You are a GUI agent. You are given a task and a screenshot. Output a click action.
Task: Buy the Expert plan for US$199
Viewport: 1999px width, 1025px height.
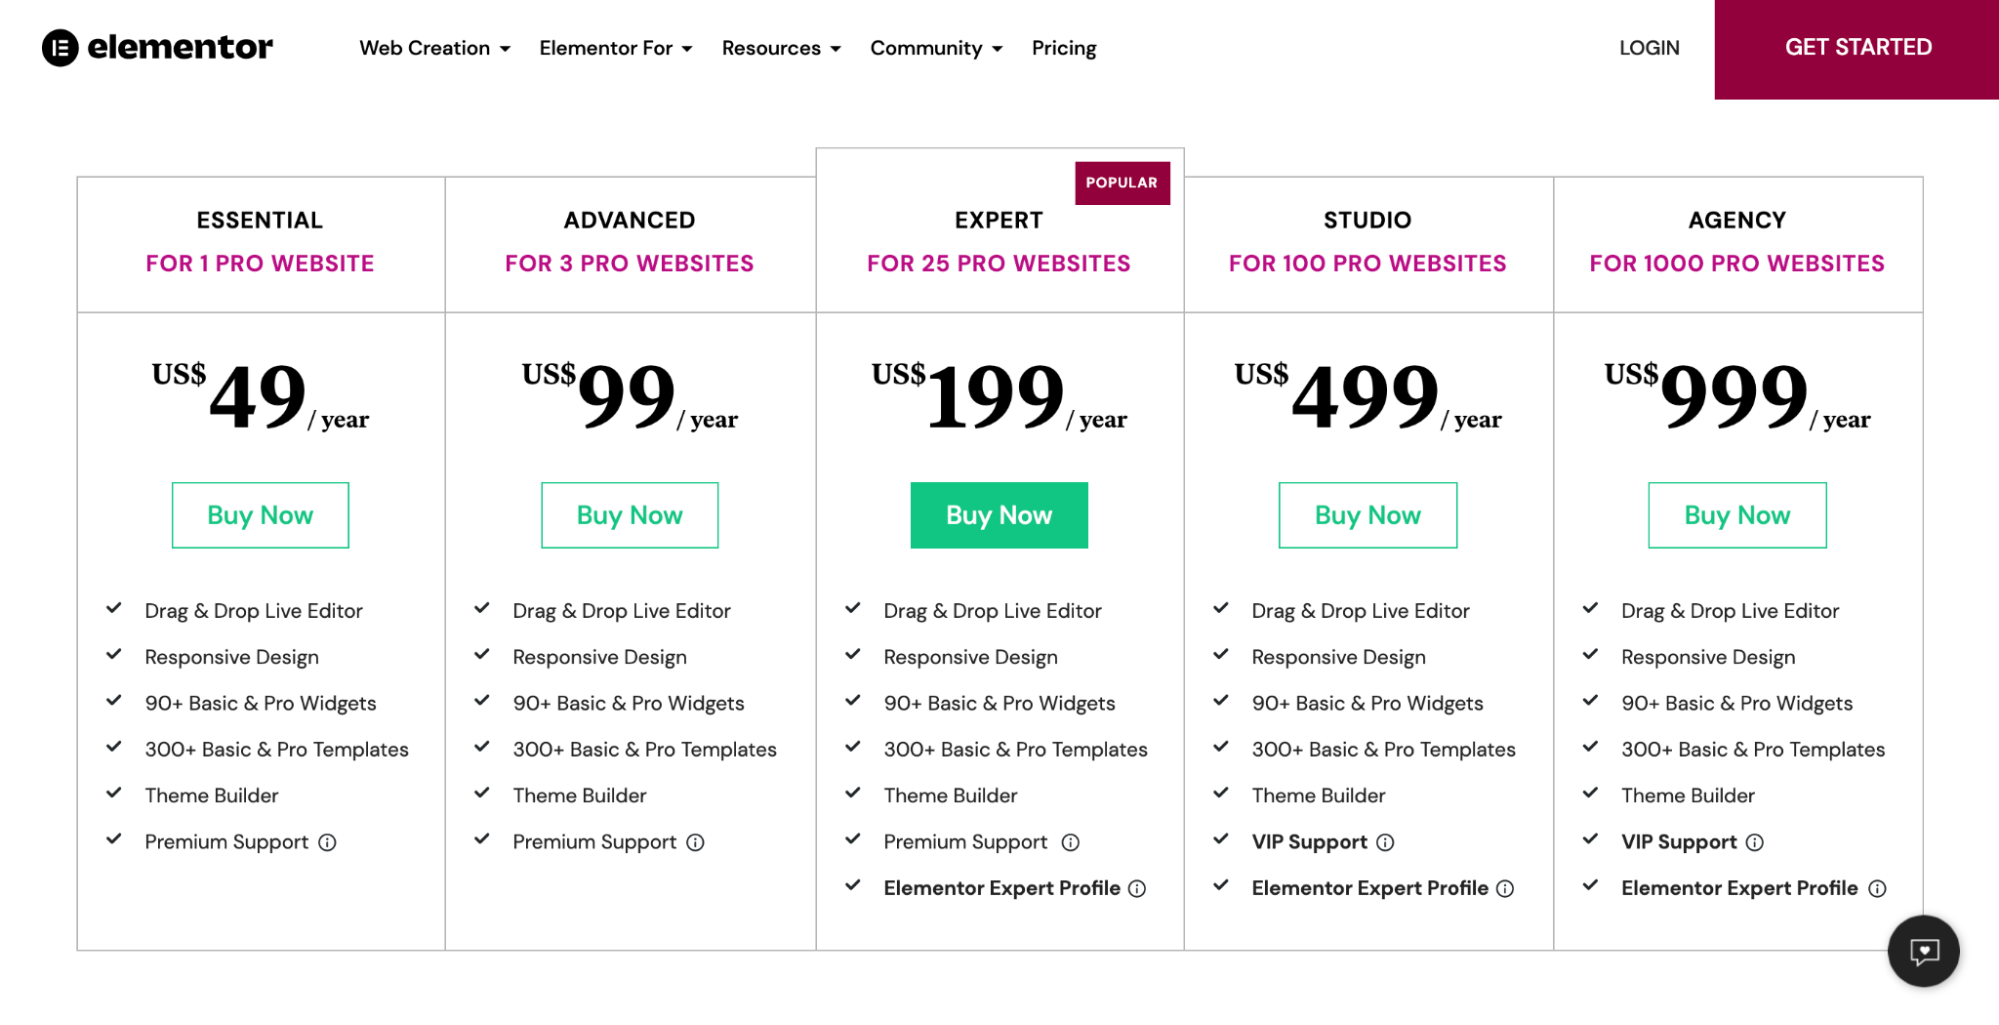pyautogui.click(x=998, y=515)
